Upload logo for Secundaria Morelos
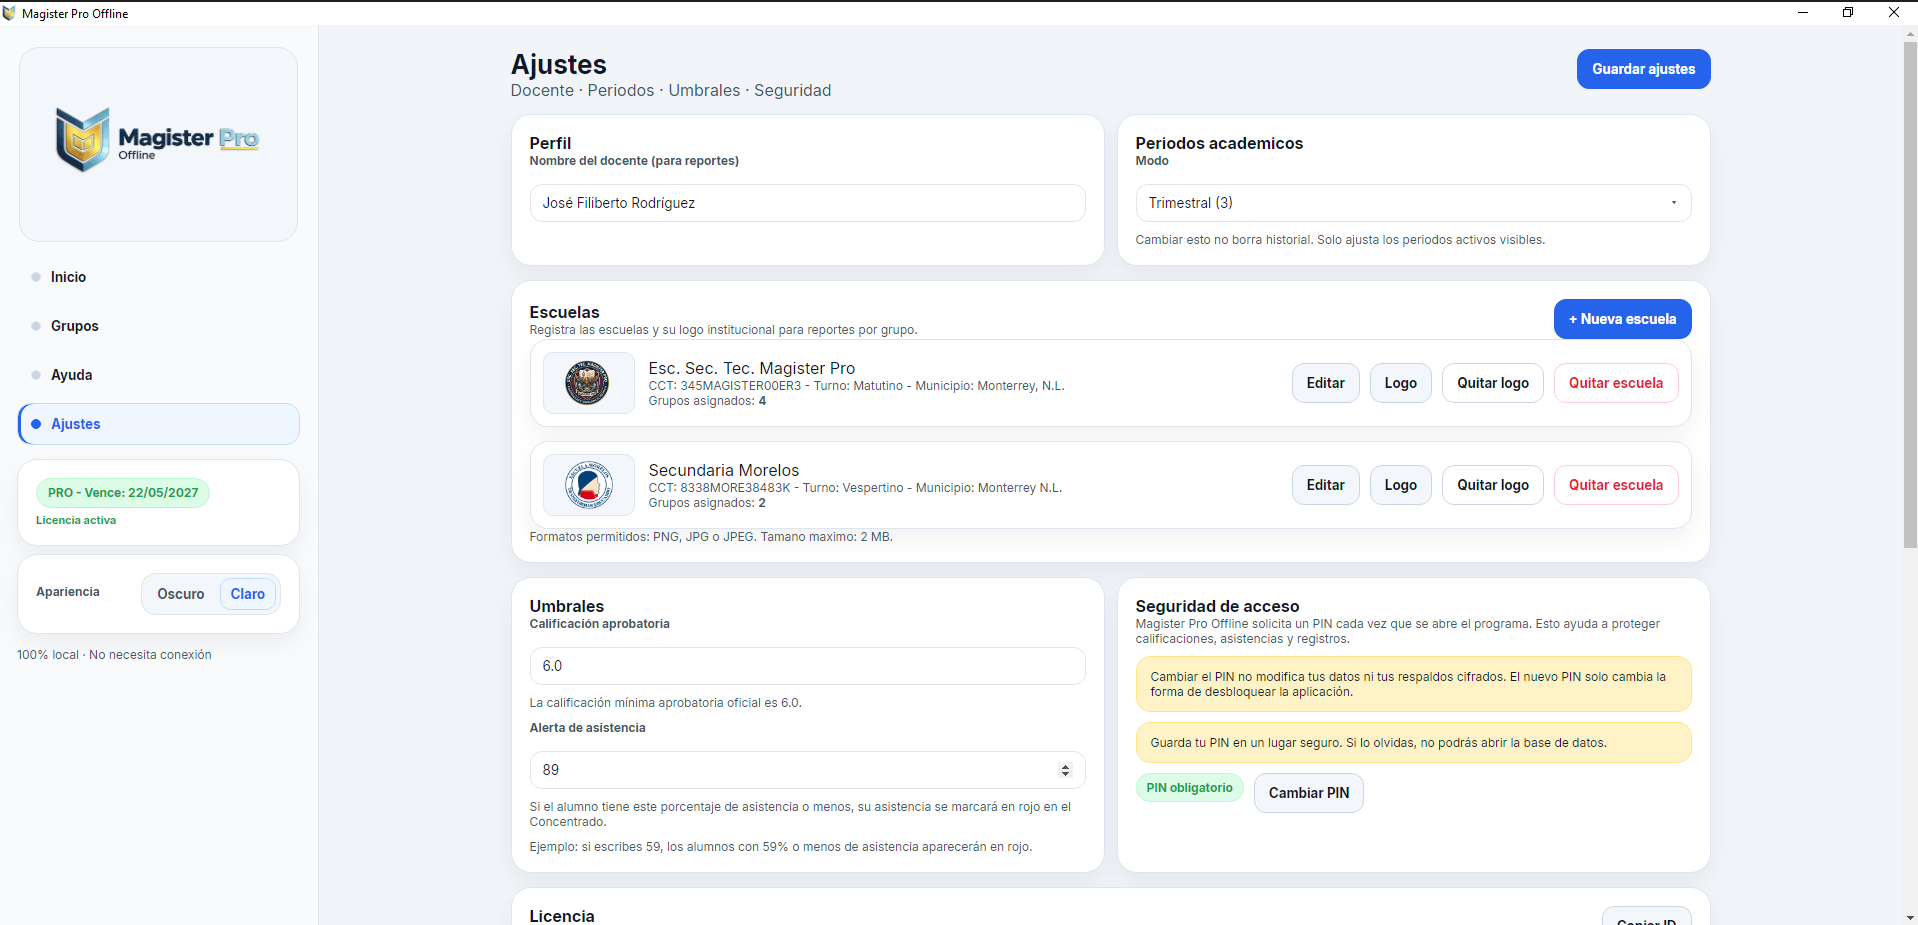Screen dimensions: 1918x925 point(1400,485)
